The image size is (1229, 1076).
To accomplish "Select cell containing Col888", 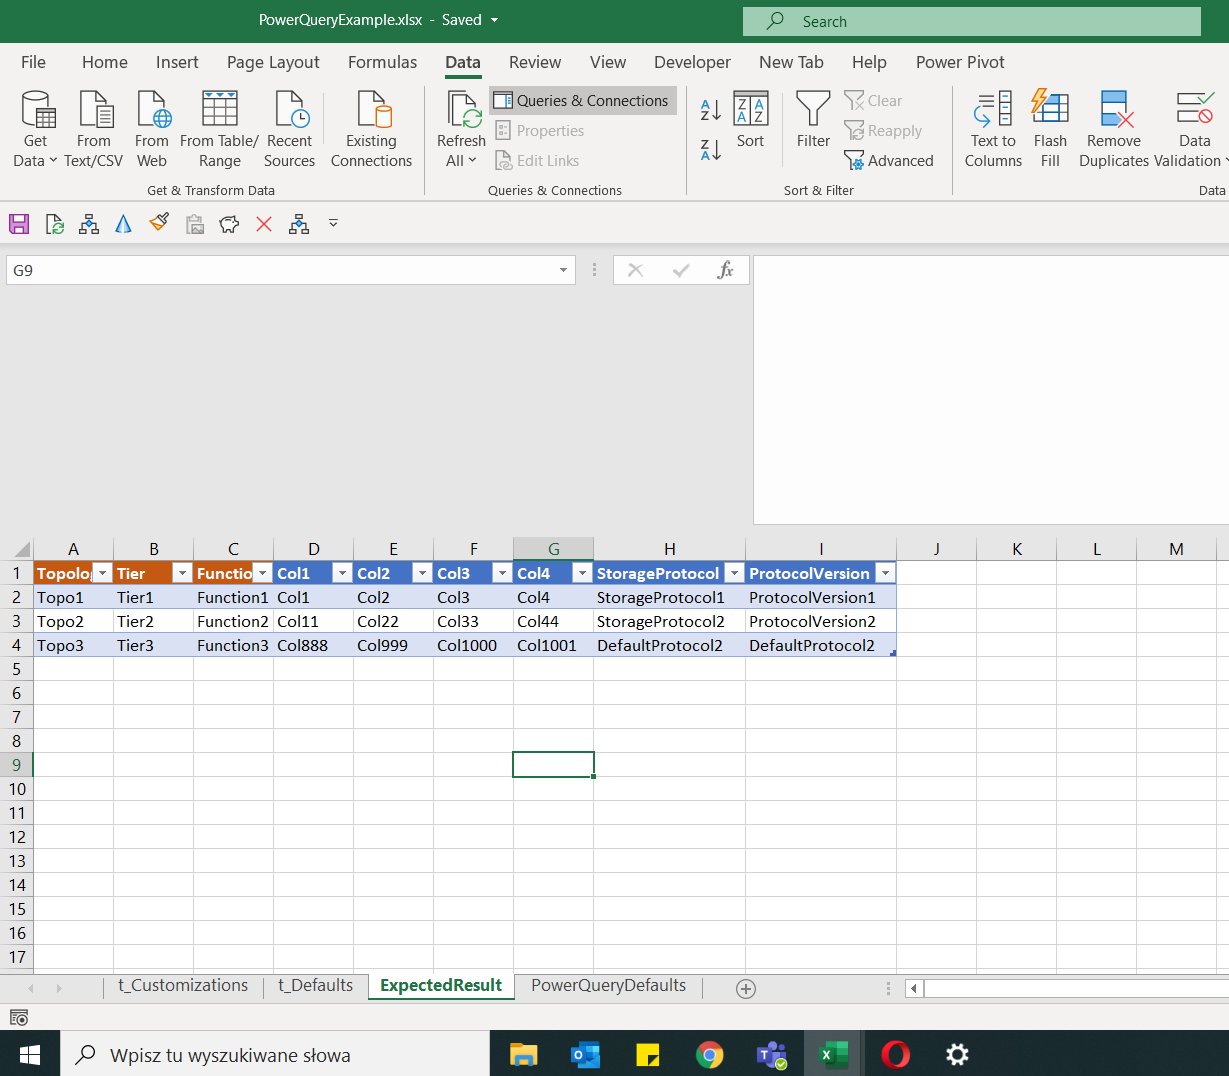I will (313, 645).
